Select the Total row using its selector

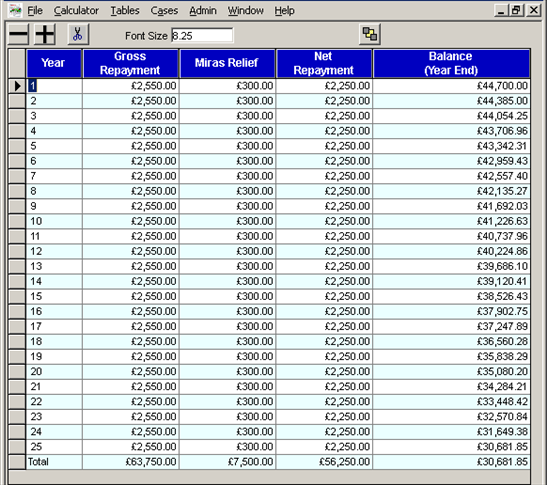17,462
